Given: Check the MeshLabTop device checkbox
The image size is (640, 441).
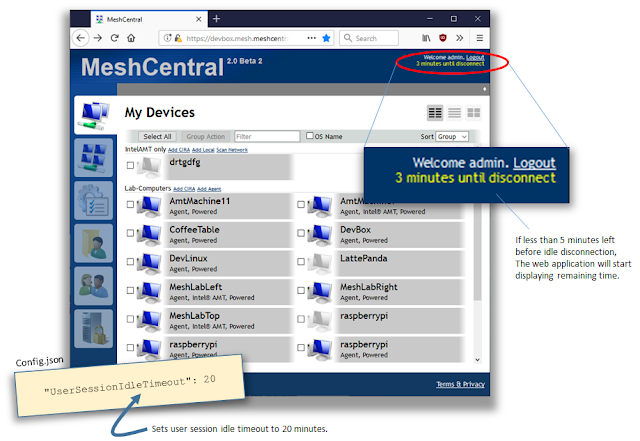Looking at the screenshot, I should point(130,319).
